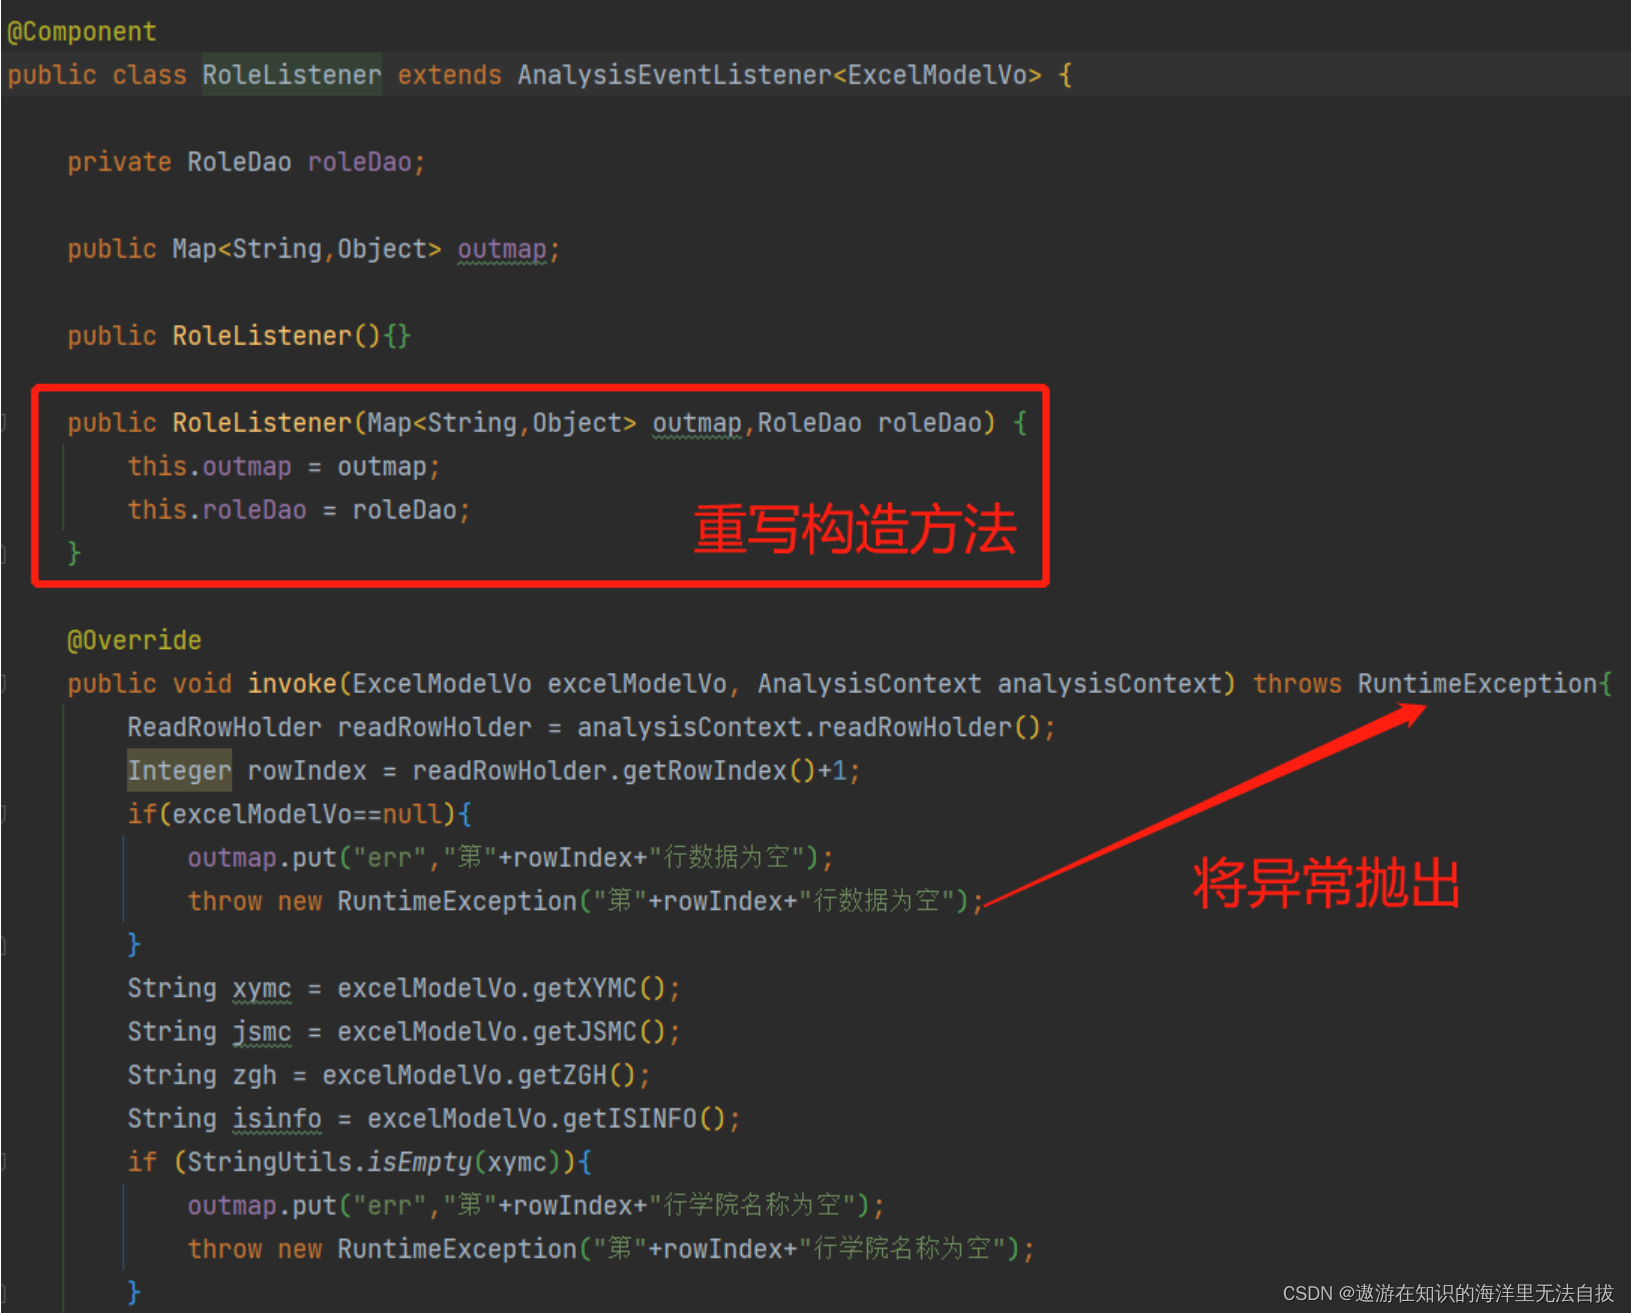Click excelModelVo.getXYMC() call
This screenshot has width=1631, height=1313.
point(501,988)
